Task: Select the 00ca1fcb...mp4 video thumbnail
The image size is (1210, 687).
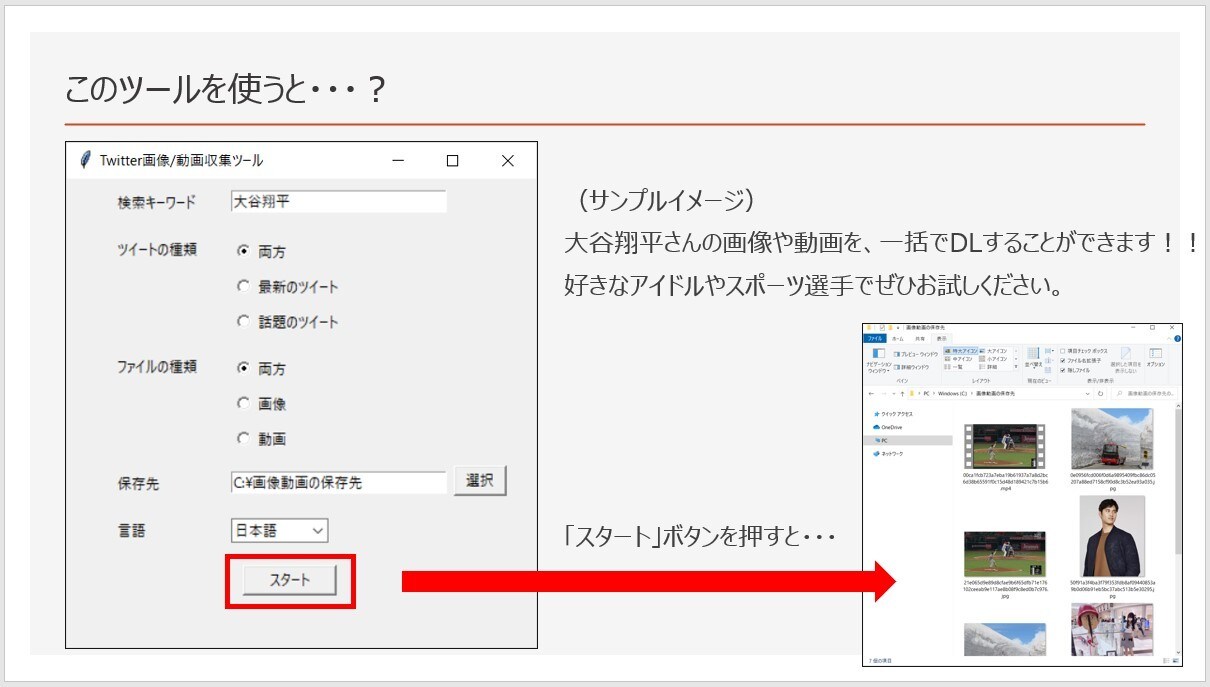Action: 1005,446
